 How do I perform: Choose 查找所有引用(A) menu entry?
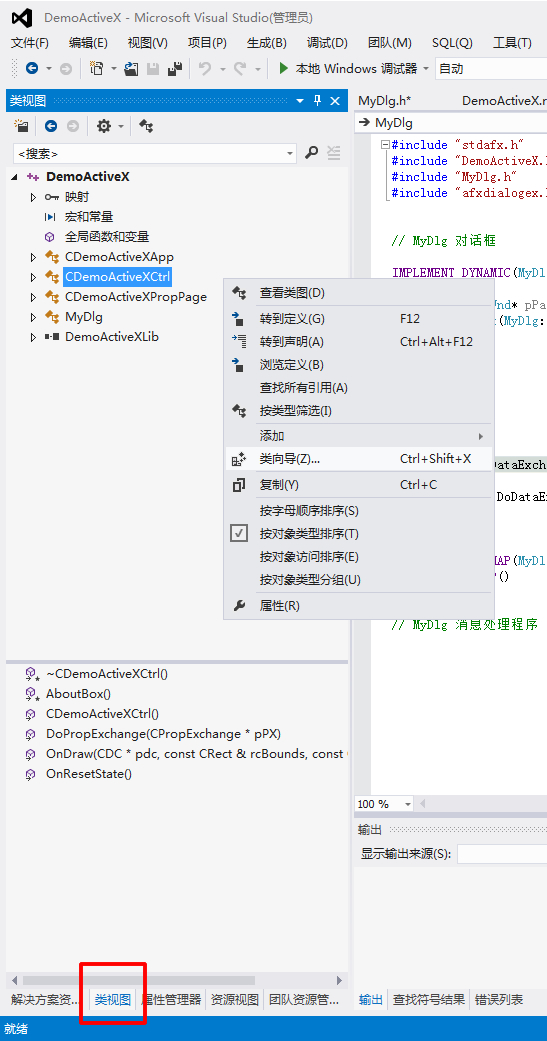coord(358,388)
